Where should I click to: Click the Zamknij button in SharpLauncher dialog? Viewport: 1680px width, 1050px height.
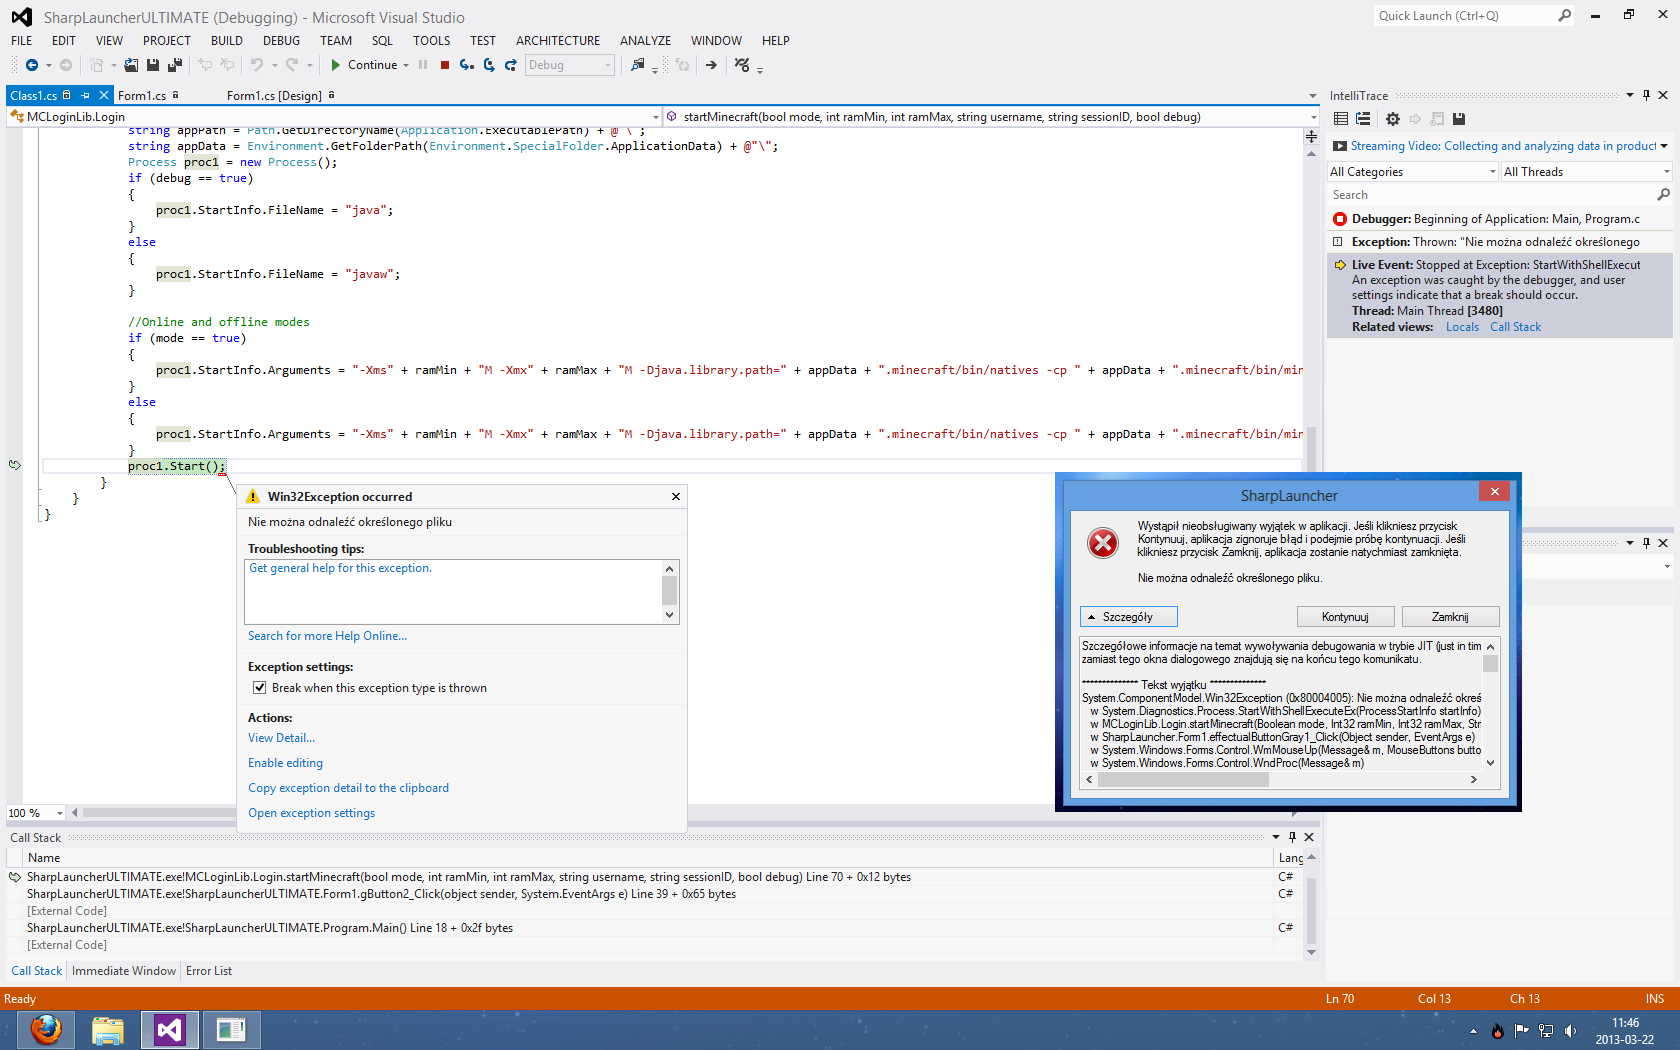(1450, 617)
